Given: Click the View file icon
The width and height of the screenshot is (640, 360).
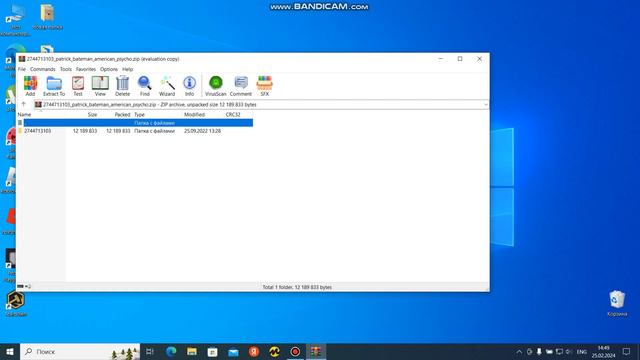Looking at the screenshot, I should coord(100,86).
